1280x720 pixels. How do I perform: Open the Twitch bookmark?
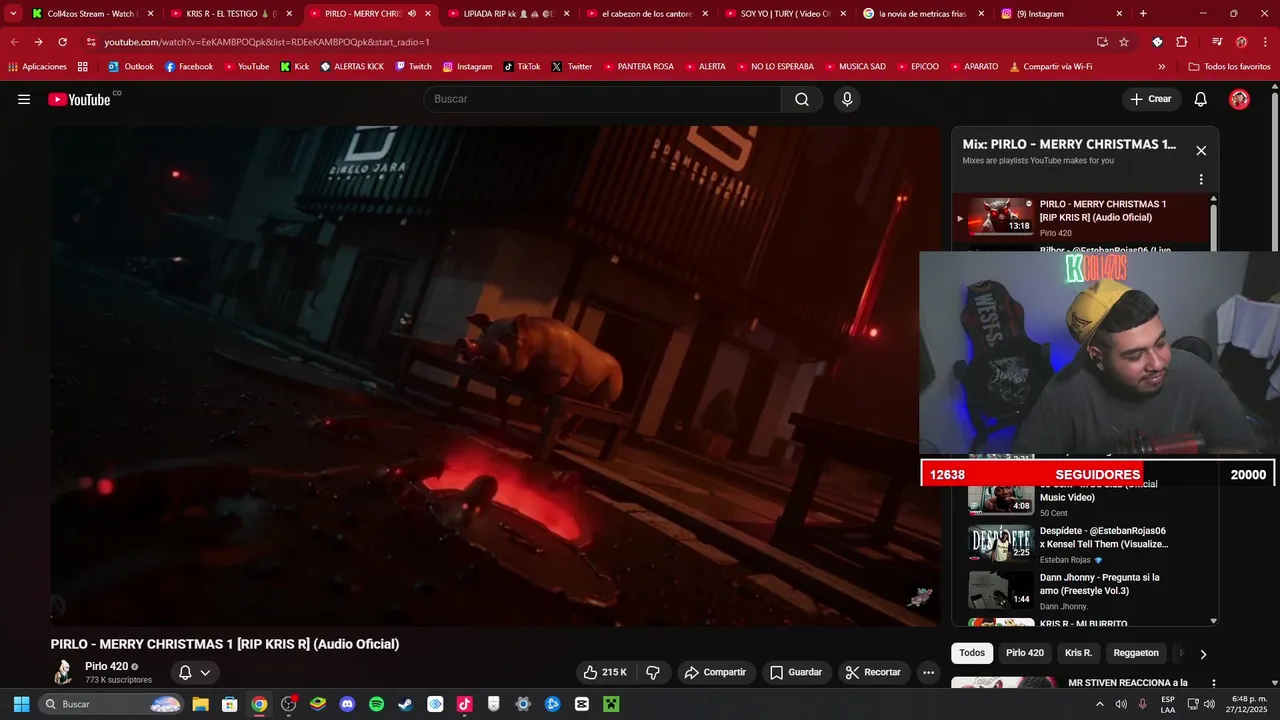414,67
